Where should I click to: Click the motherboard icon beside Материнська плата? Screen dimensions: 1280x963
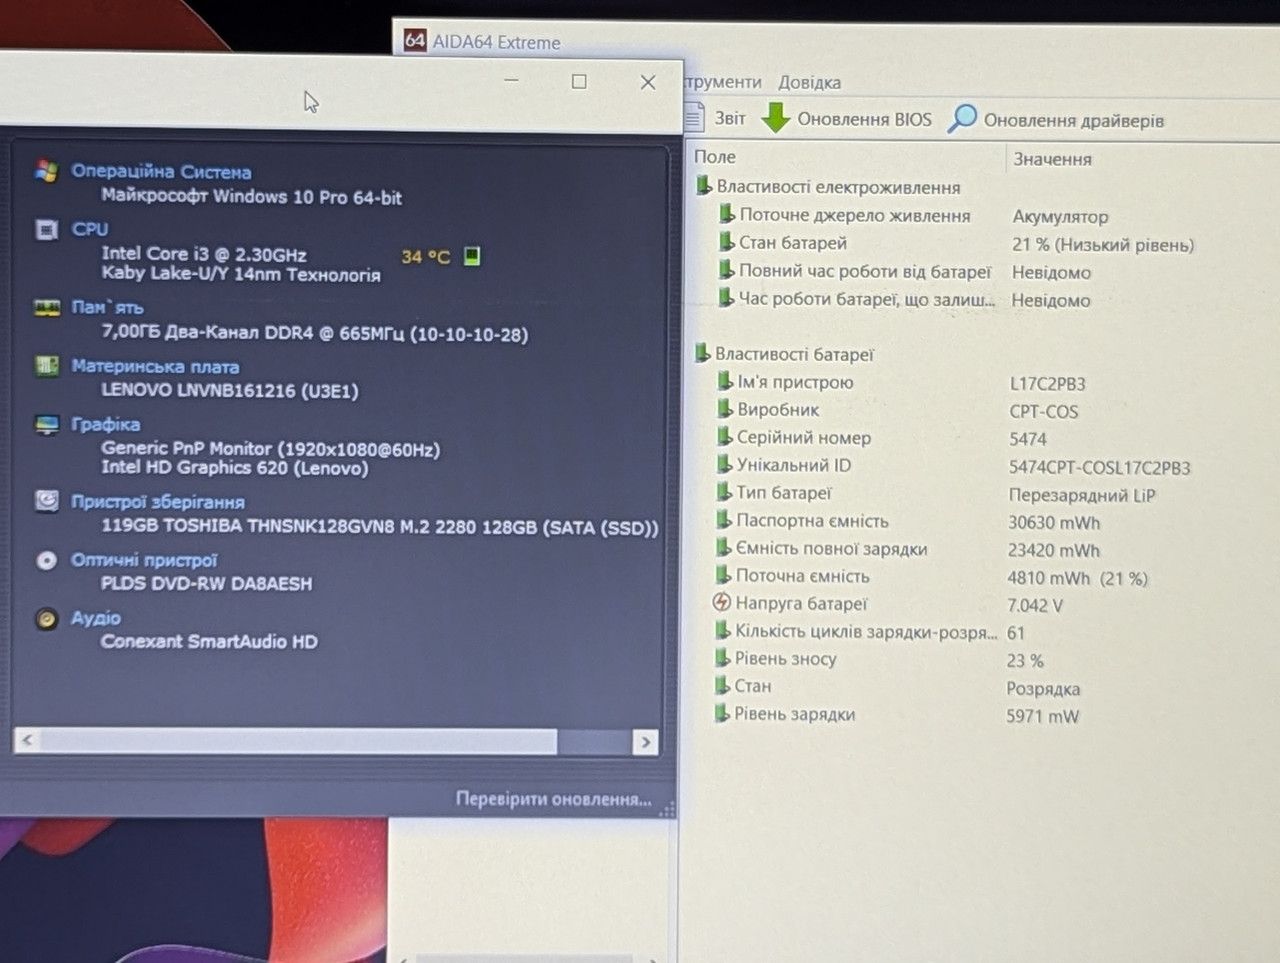point(47,366)
